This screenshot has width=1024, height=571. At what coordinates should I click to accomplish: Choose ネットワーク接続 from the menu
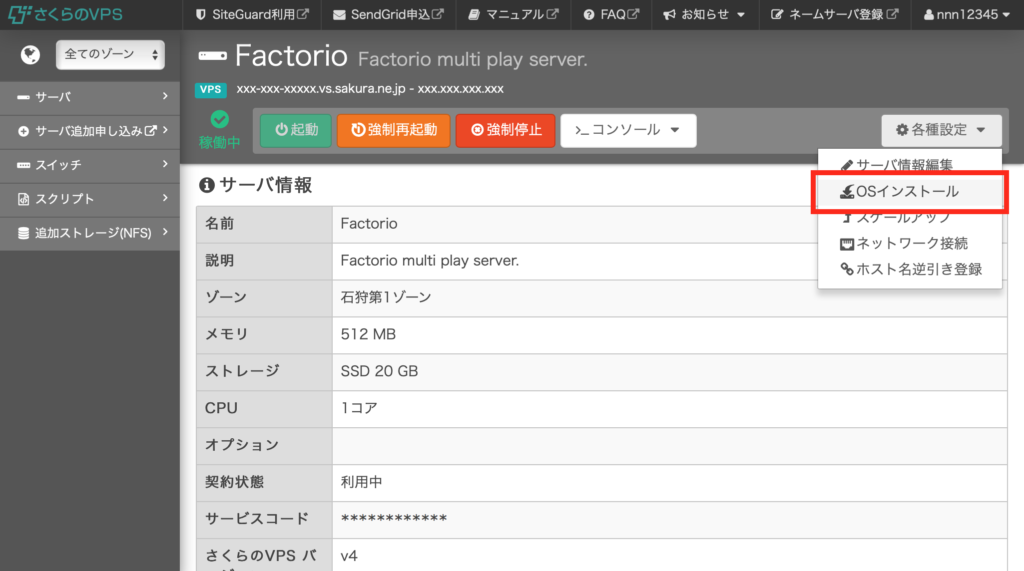coord(911,243)
